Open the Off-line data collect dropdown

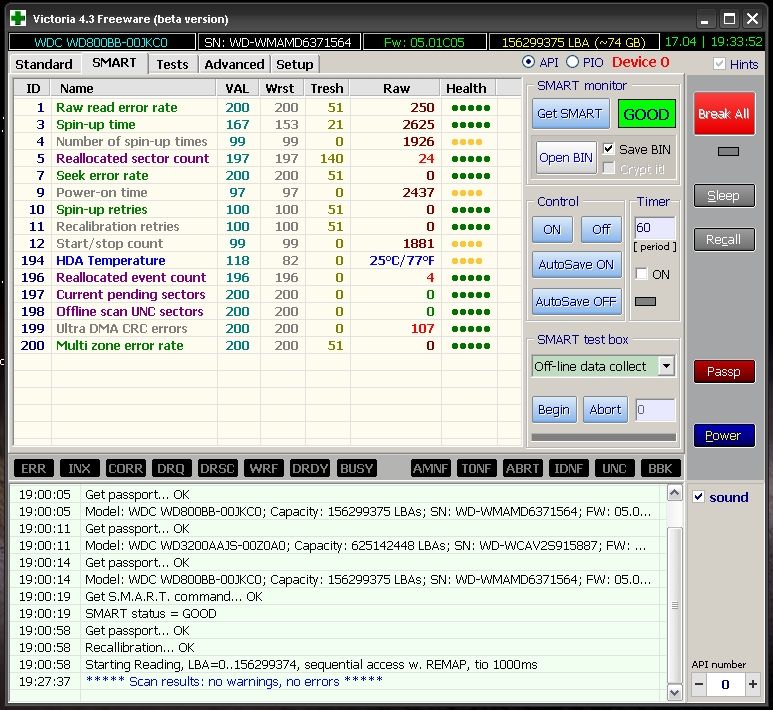tap(666, 366)
